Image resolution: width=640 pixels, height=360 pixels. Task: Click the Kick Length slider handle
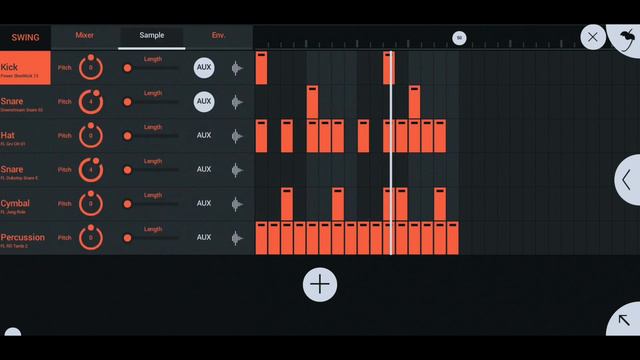click(127, 68)
